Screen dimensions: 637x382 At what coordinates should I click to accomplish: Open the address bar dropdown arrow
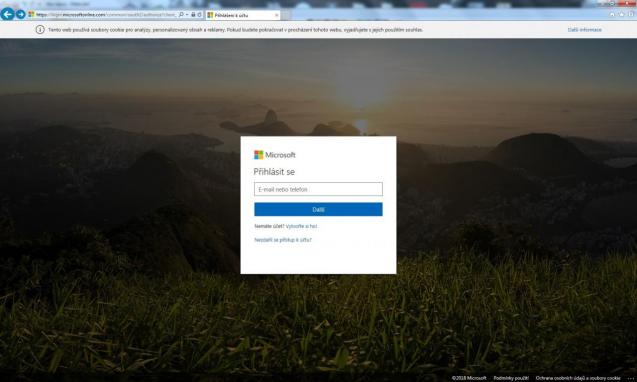click(x=187, y=15)
